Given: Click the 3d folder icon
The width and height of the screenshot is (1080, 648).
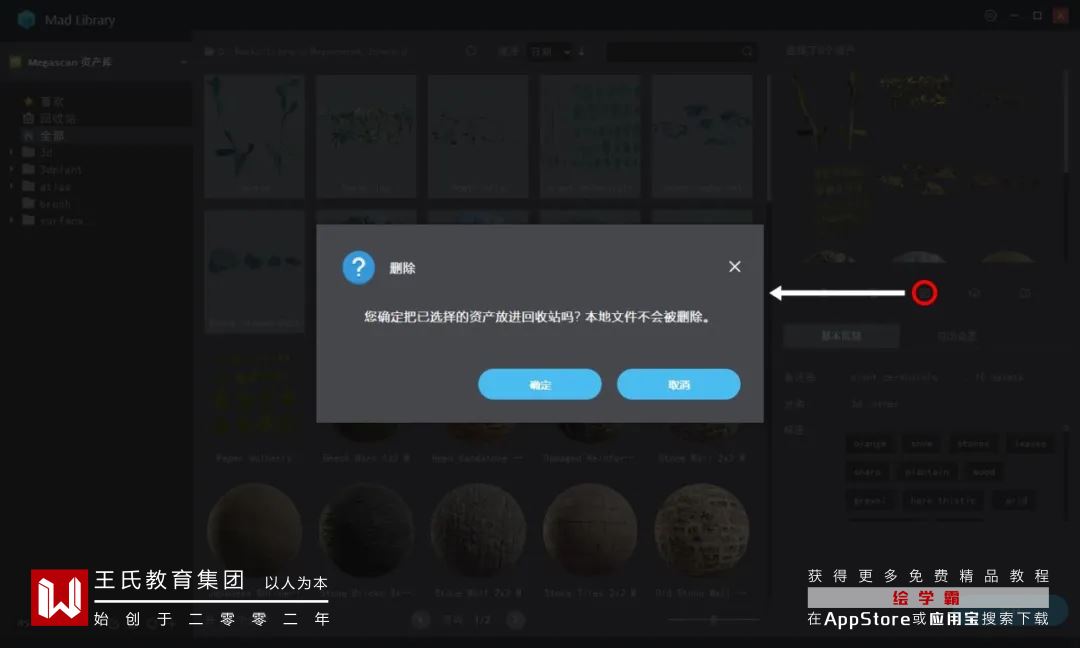Looking at the screenshot, I should [x=28, y=151].
